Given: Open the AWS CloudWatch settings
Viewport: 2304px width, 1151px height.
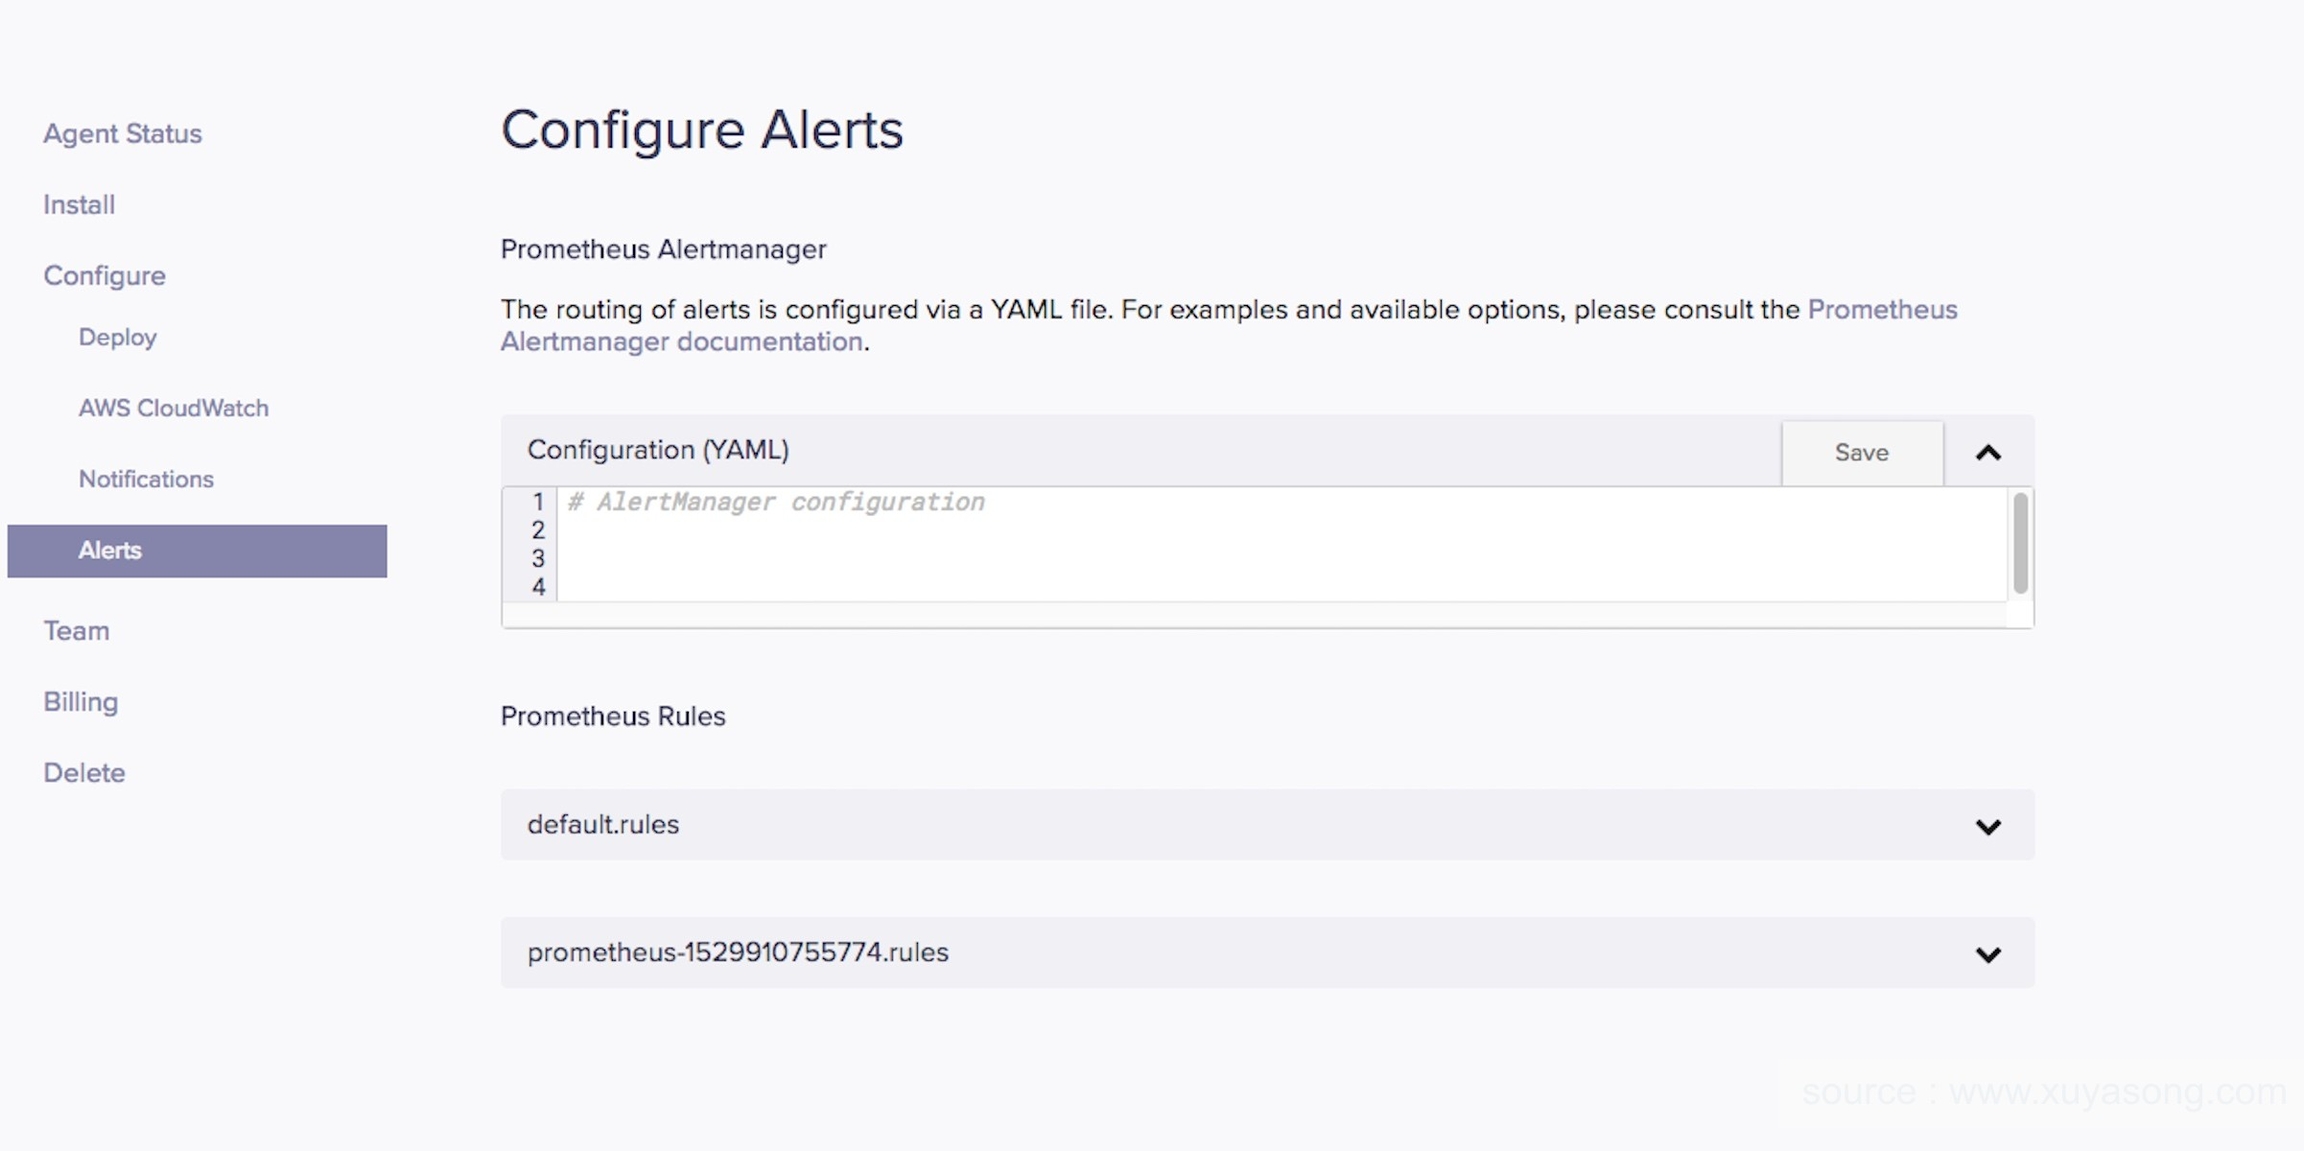Looking at the screenshot, I should 173,409.
